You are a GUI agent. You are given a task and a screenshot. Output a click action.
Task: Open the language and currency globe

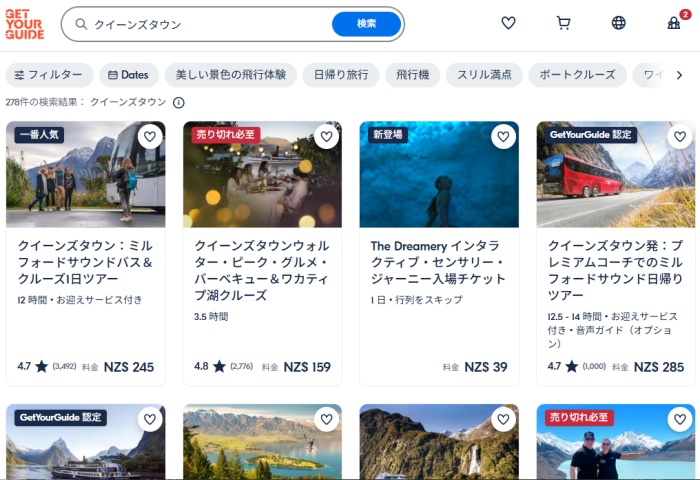618,23
